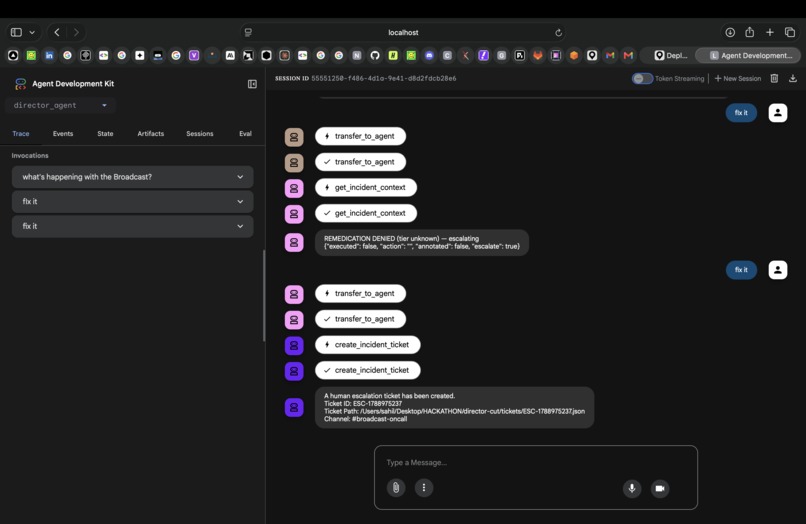Attach a file with paperclip icon

(x=396, y=487)
